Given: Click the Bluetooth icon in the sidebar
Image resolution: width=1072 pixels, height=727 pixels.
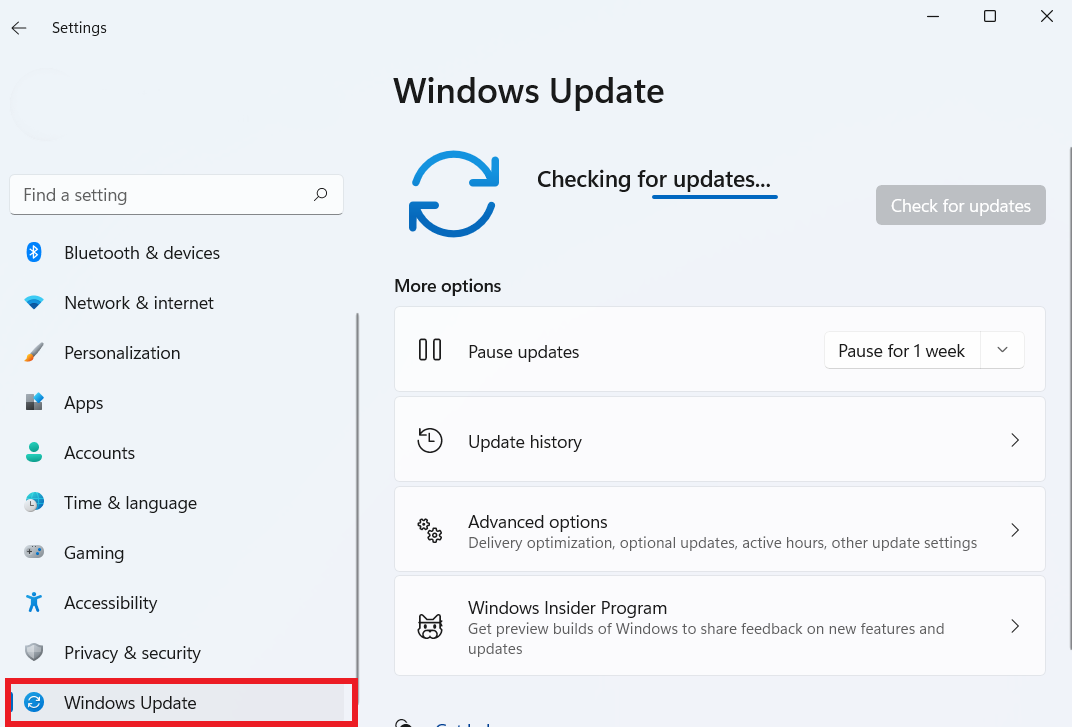Looking at the screenshot, I should coord(34,252).
